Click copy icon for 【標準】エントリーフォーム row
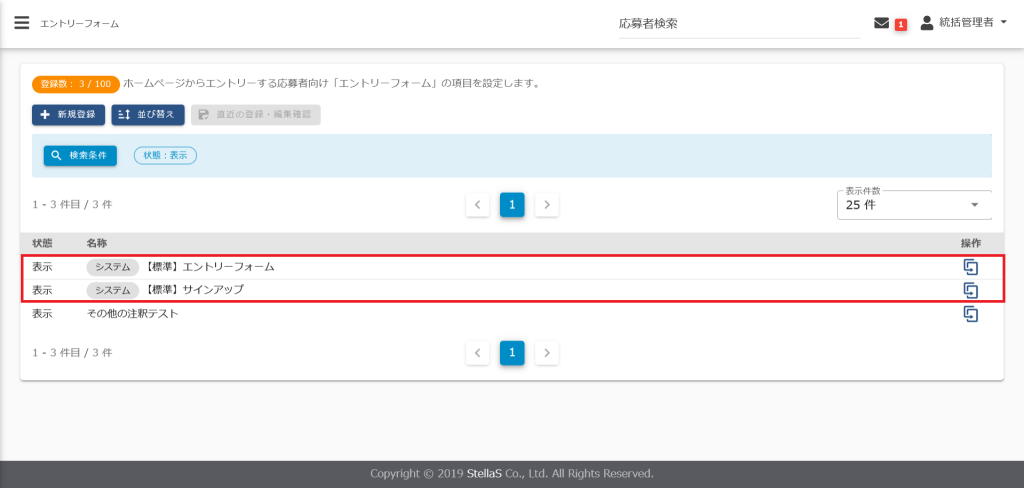This screenshot has width=1024, height=488. click(969, 267)
